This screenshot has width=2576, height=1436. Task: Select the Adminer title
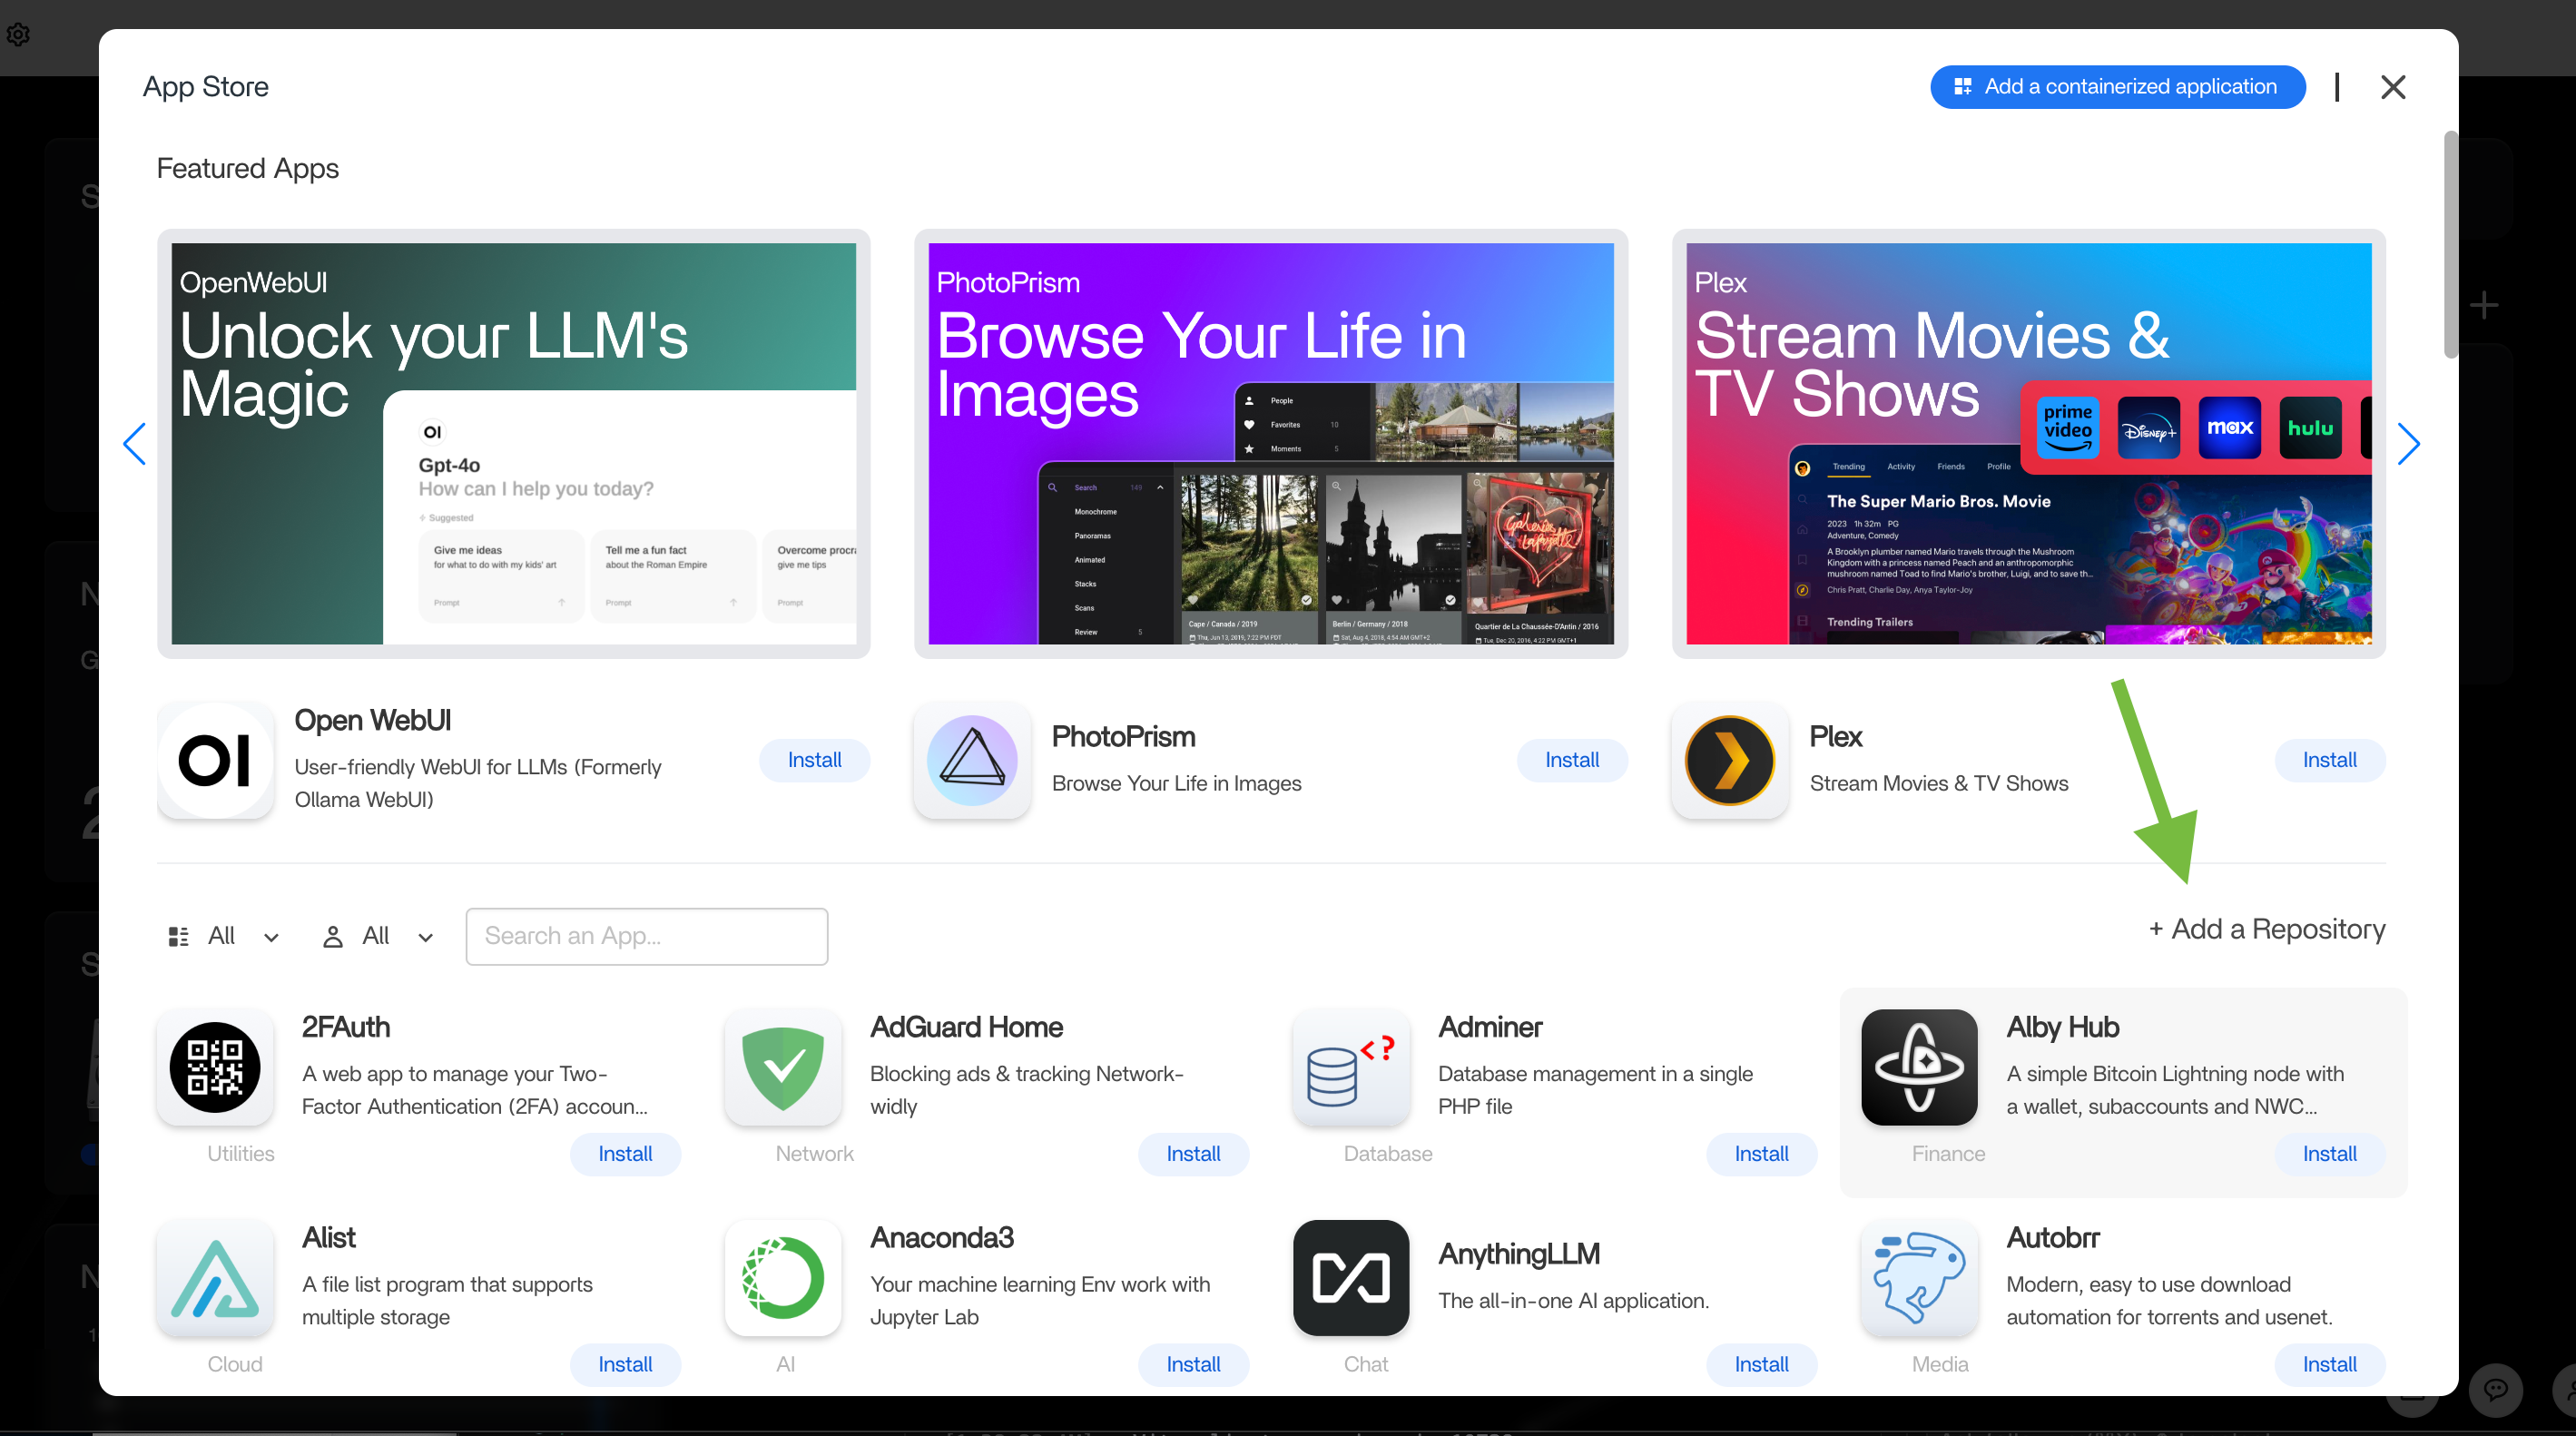[1490, 1027]
